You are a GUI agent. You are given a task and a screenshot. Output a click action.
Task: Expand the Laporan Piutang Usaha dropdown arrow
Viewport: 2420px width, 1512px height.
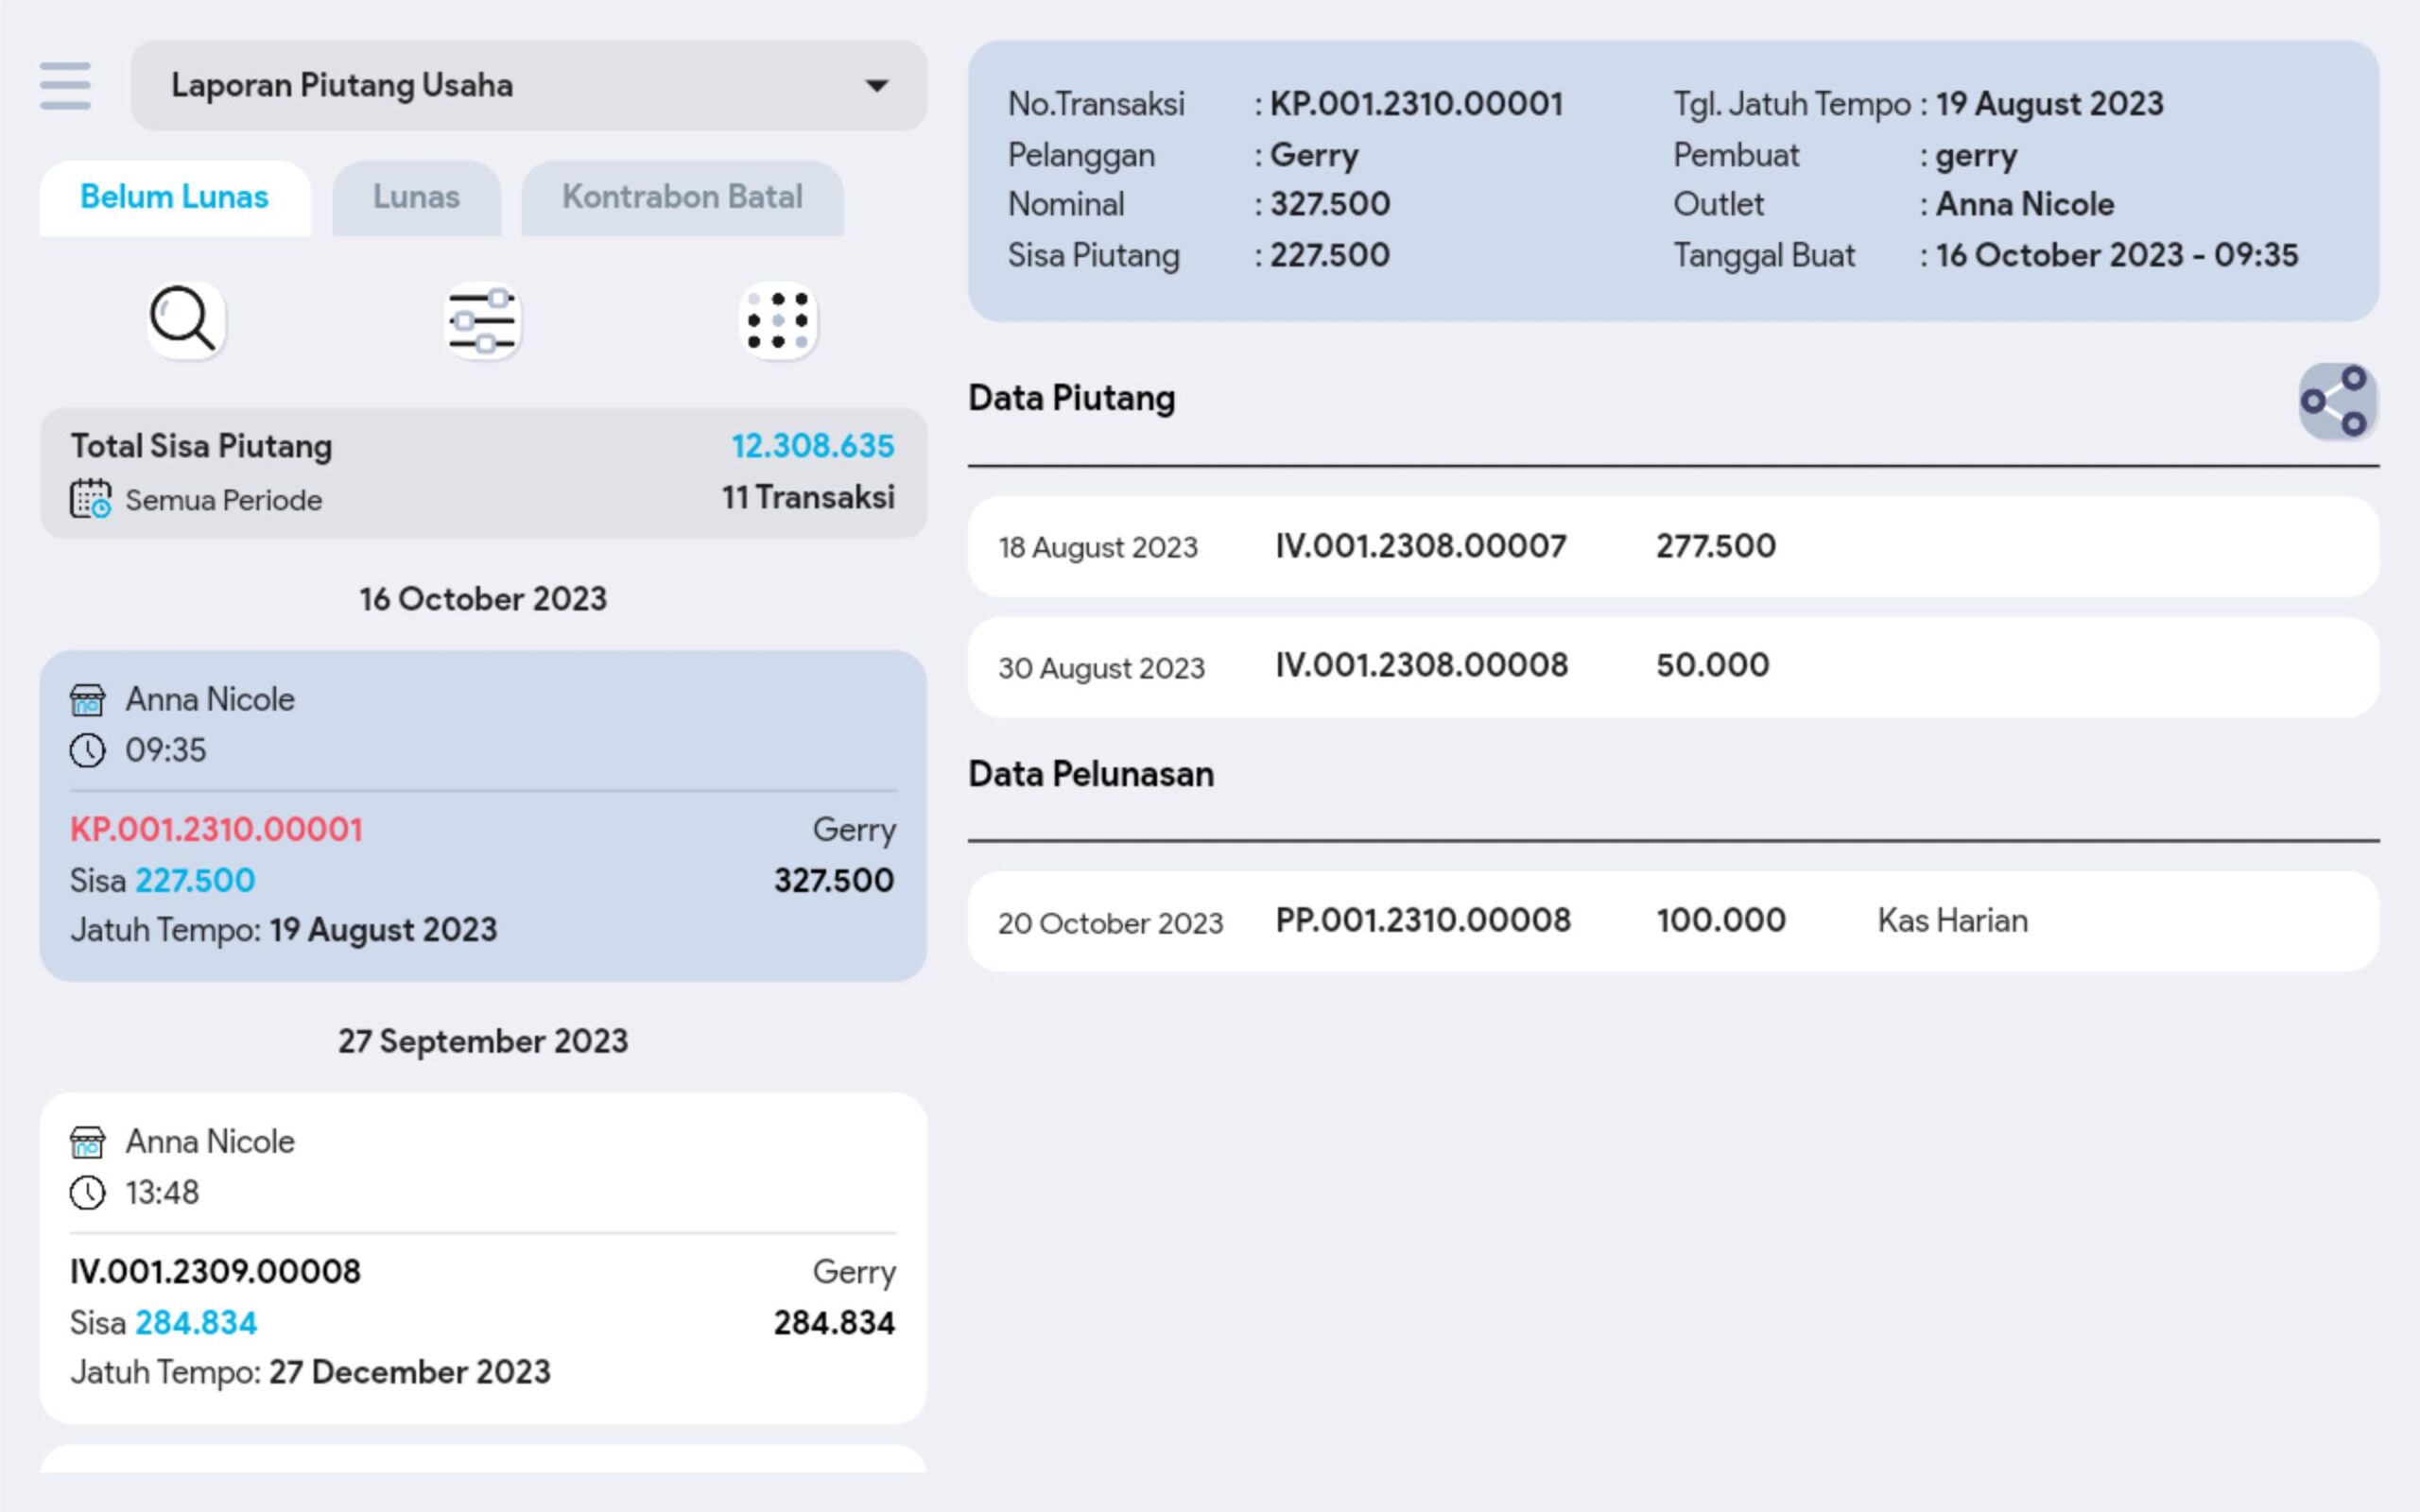tap(876, 86)
